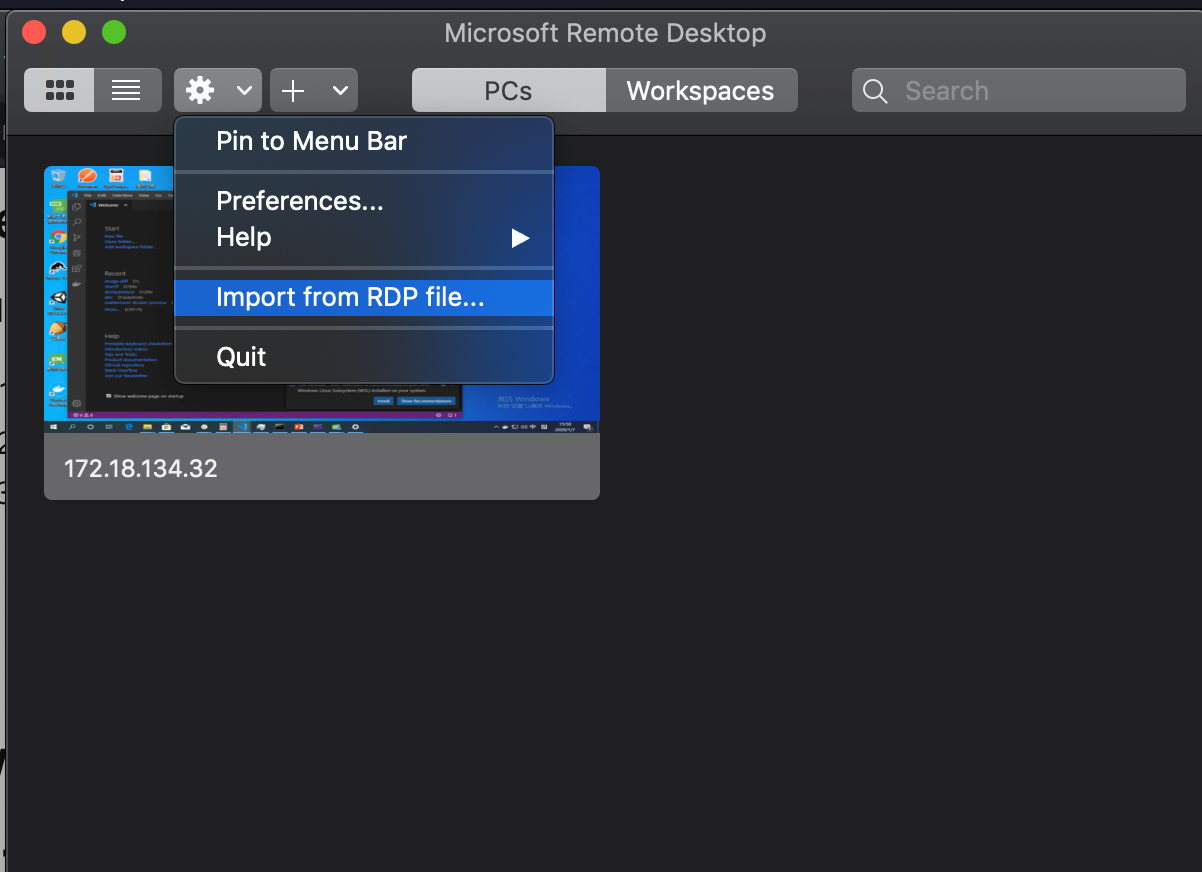Screen dimensions: 1202x872
Task: Click the plus add icon
Action: pos(293,91)
